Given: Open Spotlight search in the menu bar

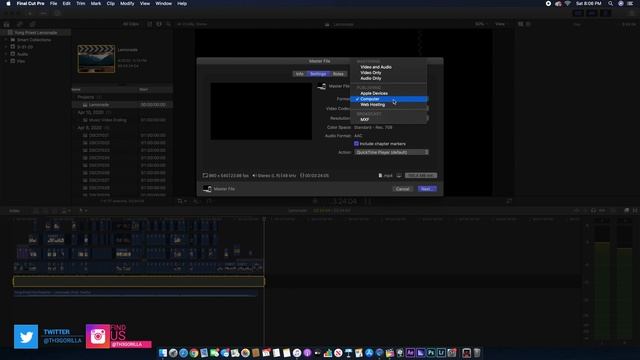Looking at the screenshot, I should click(x=610, y=3).
